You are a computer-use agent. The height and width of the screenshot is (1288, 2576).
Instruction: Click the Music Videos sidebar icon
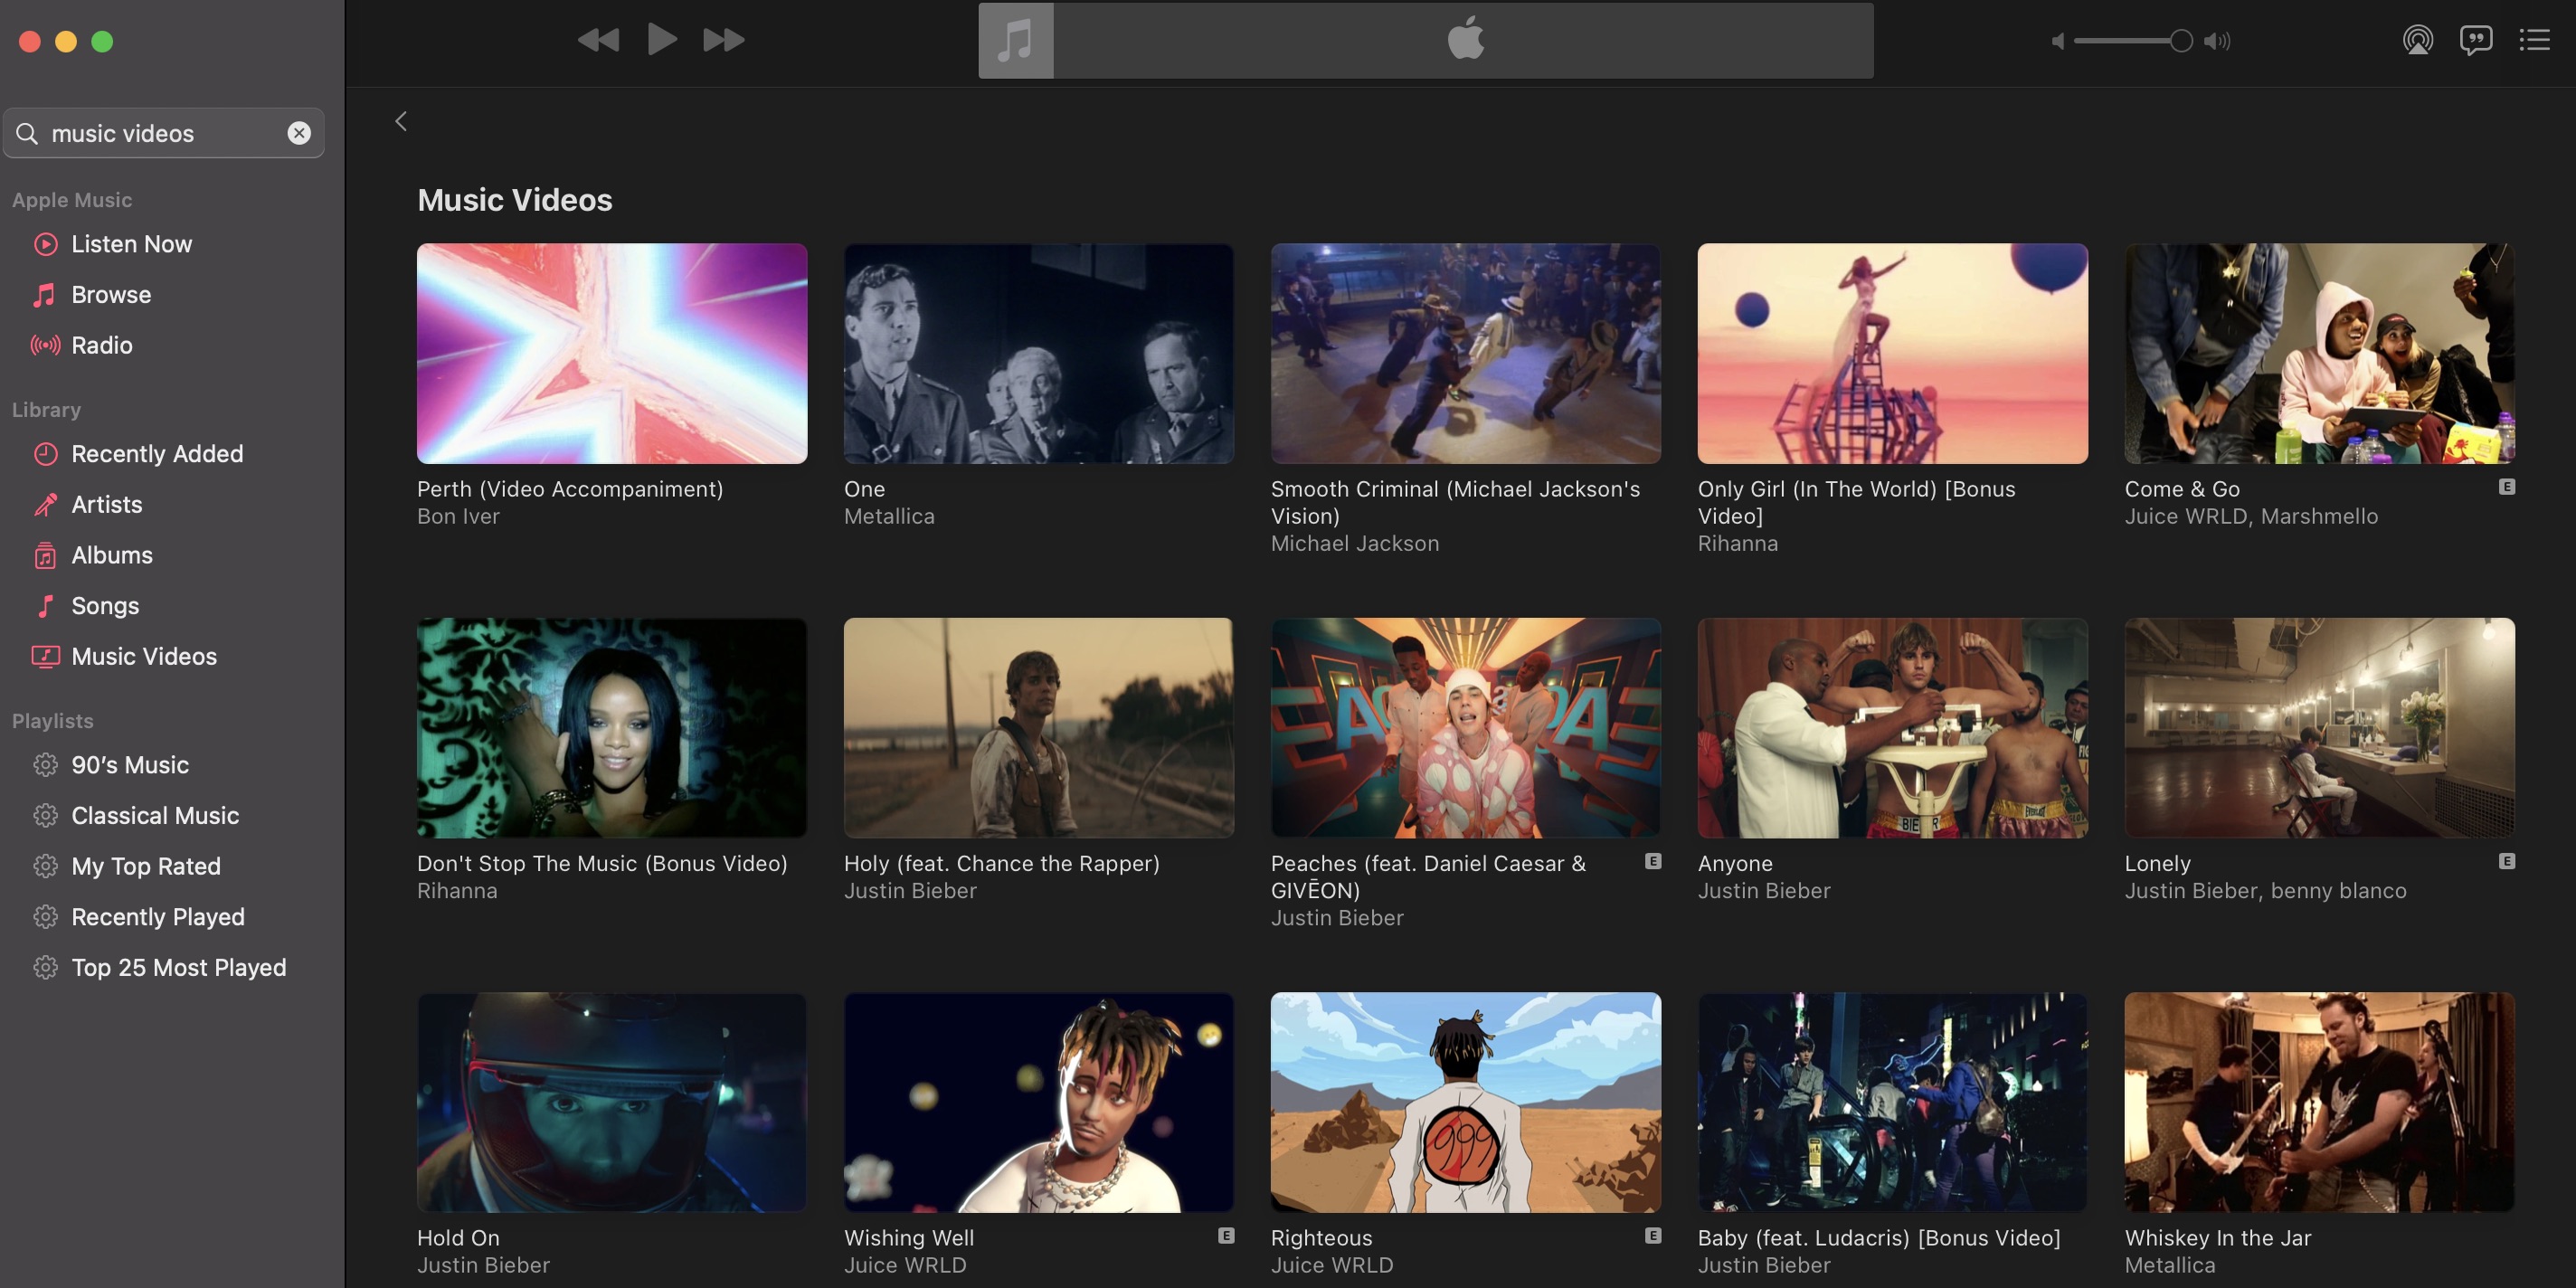43,658
